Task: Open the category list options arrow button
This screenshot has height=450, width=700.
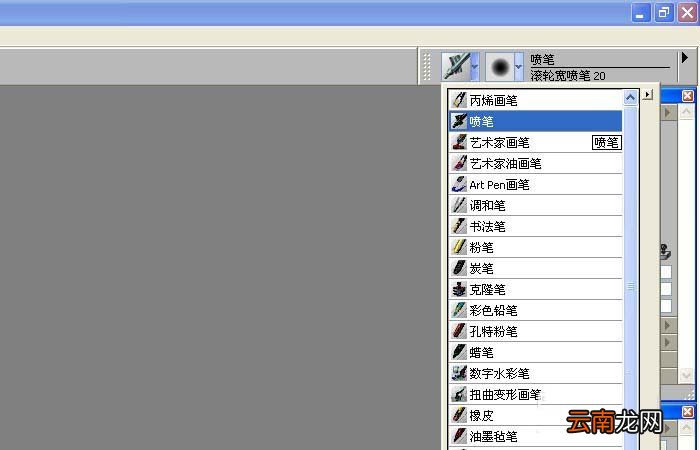Action: pos(647,95)
